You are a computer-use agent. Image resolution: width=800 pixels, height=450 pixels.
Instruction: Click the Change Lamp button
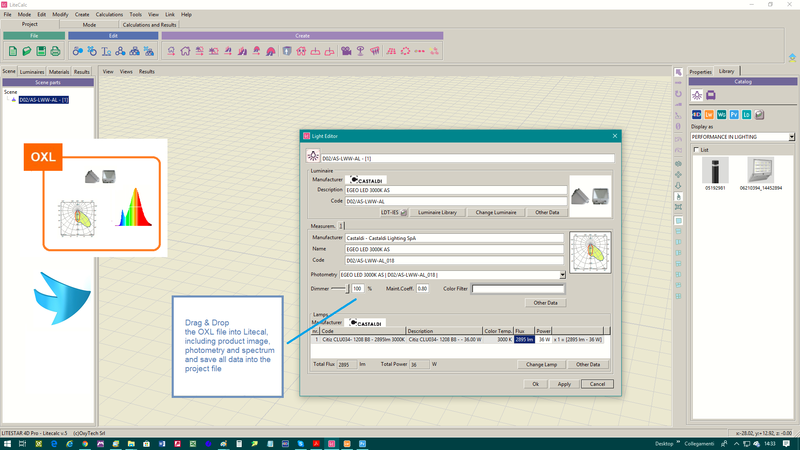click(541, 364)
